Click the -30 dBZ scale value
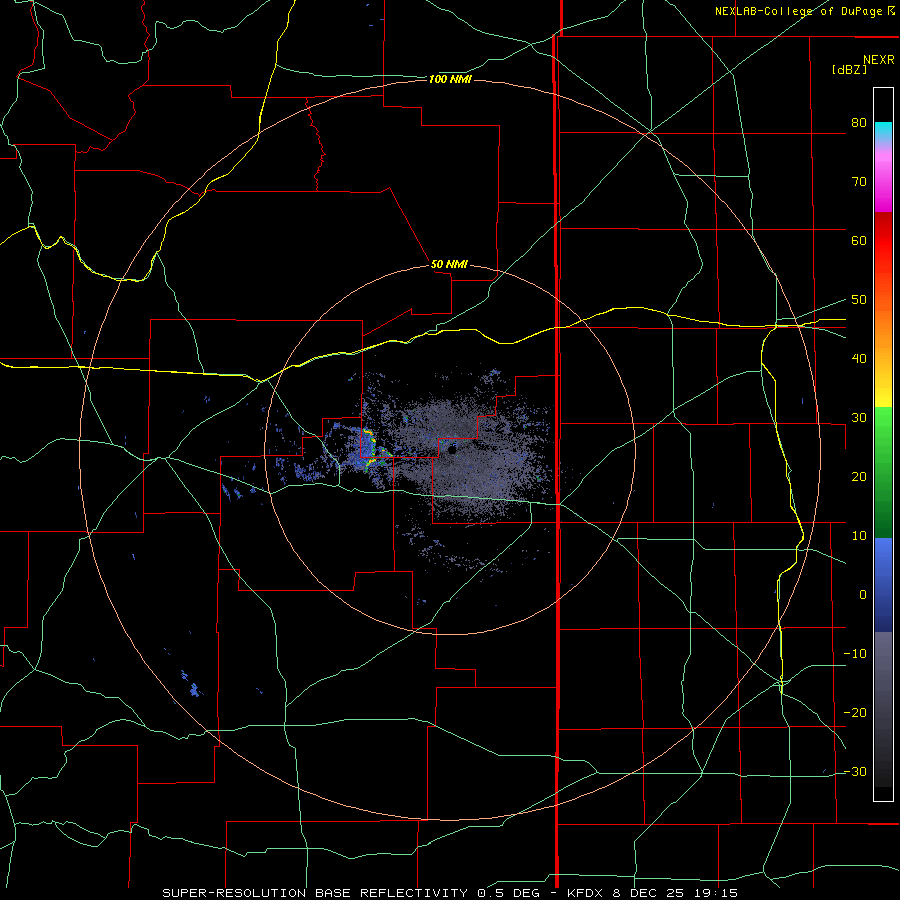The height and width of the screenshot is (900, 900). pos(855,771)
